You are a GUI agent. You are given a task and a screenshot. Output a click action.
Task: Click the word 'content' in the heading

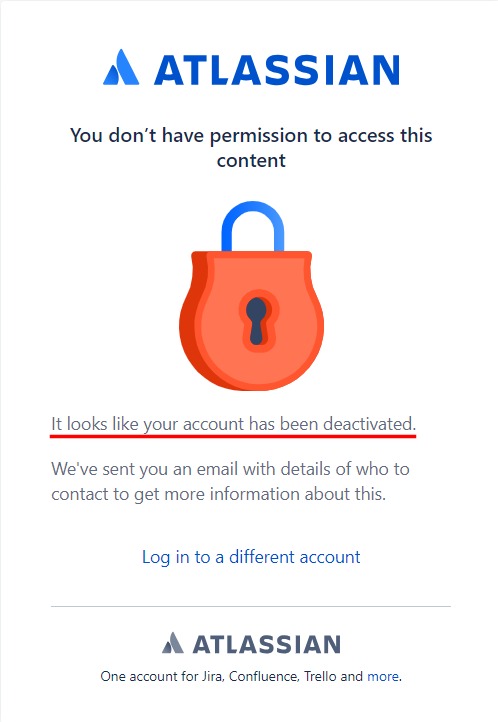pos(251,161)
